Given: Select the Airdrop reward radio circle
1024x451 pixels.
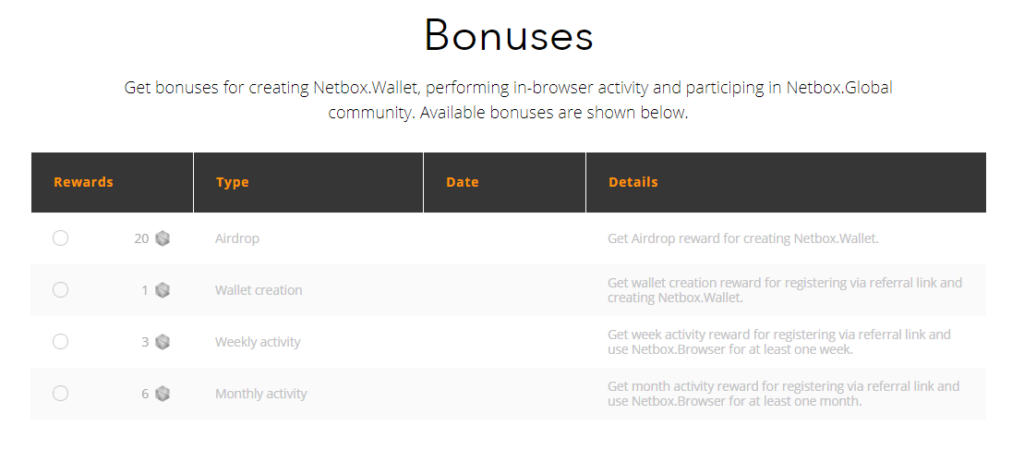Looking at the screenshot, I should tap(60, 238).
